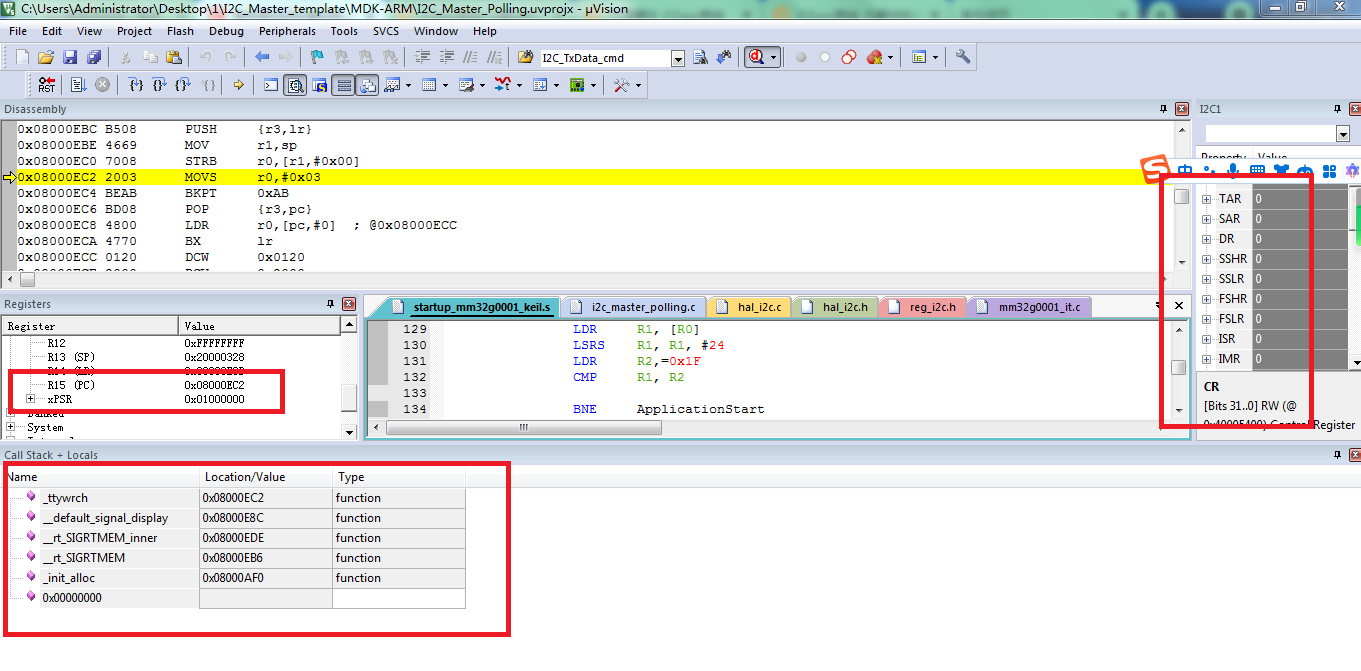Screen dimensions: 1361x671
Task: Click the Step Into braces icon
Action: [x=137, y=85]
